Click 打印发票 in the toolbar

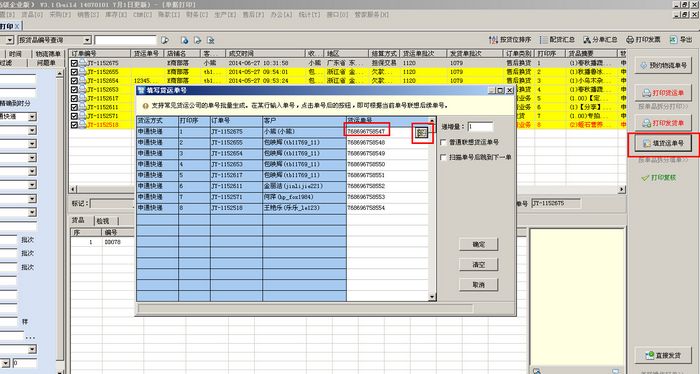643,40
